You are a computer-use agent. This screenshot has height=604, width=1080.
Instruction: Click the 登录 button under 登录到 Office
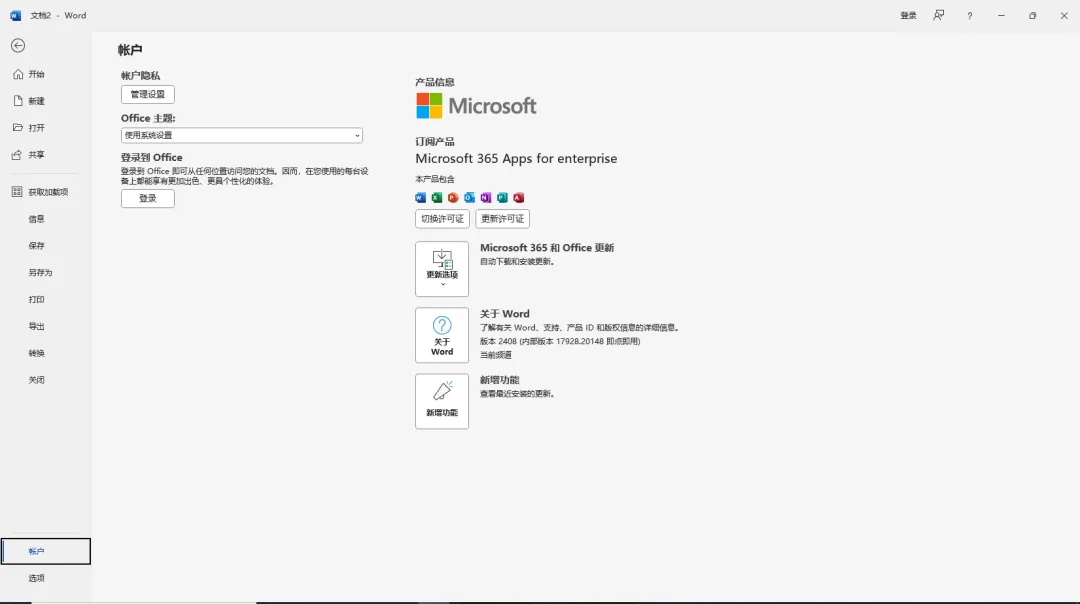[147, 198]
